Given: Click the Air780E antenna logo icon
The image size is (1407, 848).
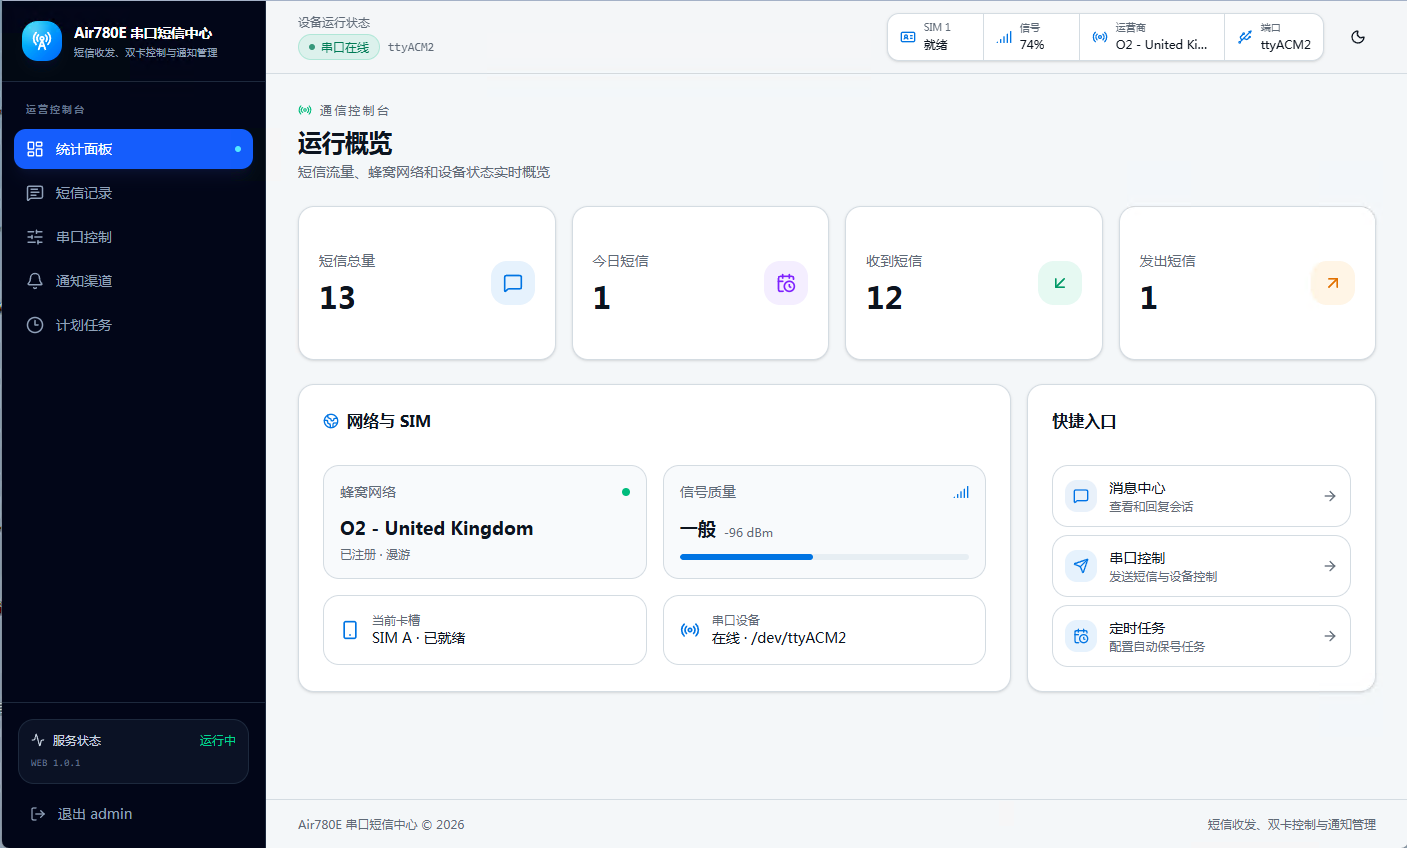Looking at the screenshot, I should [42, 41].
